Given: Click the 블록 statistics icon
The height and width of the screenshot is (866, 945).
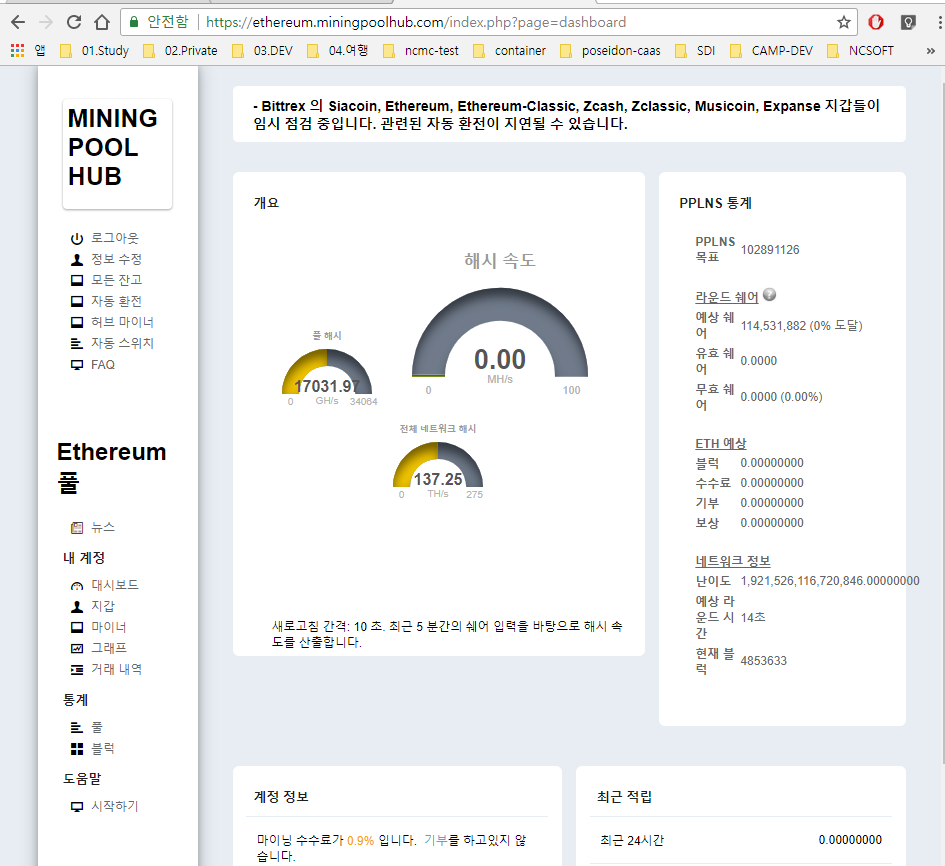Looking at the screenshot, I should (x=77, y=747).
